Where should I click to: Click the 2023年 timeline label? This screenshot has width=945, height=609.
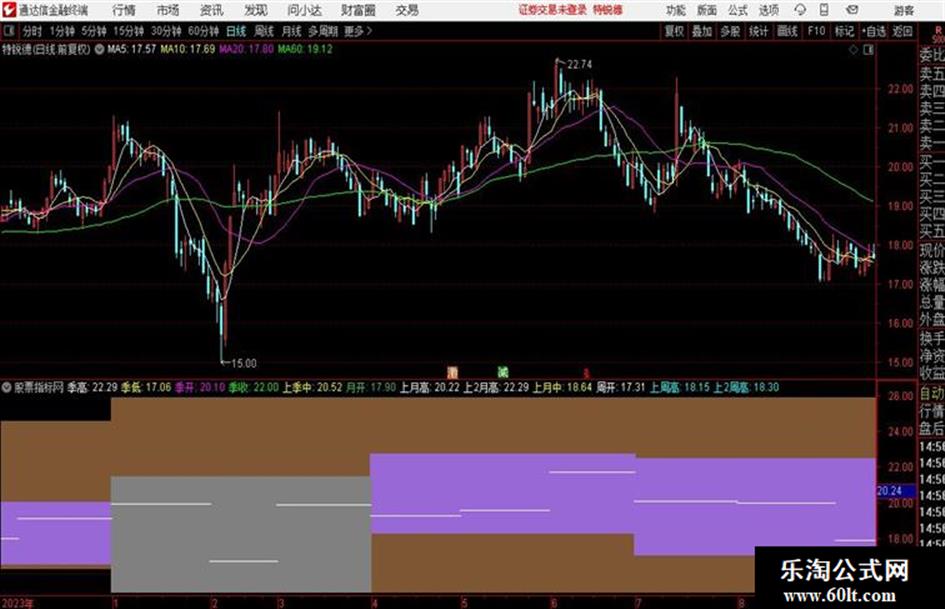17,603
